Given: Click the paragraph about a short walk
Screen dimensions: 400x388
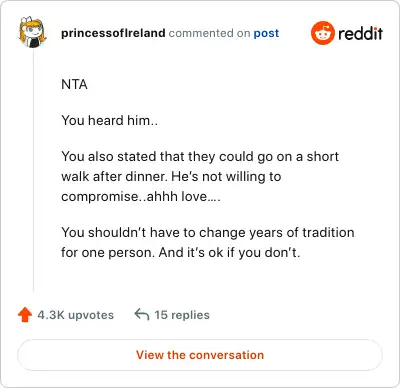Looking at the screenshot, I should pyautogui.click(x=200, y=176).
